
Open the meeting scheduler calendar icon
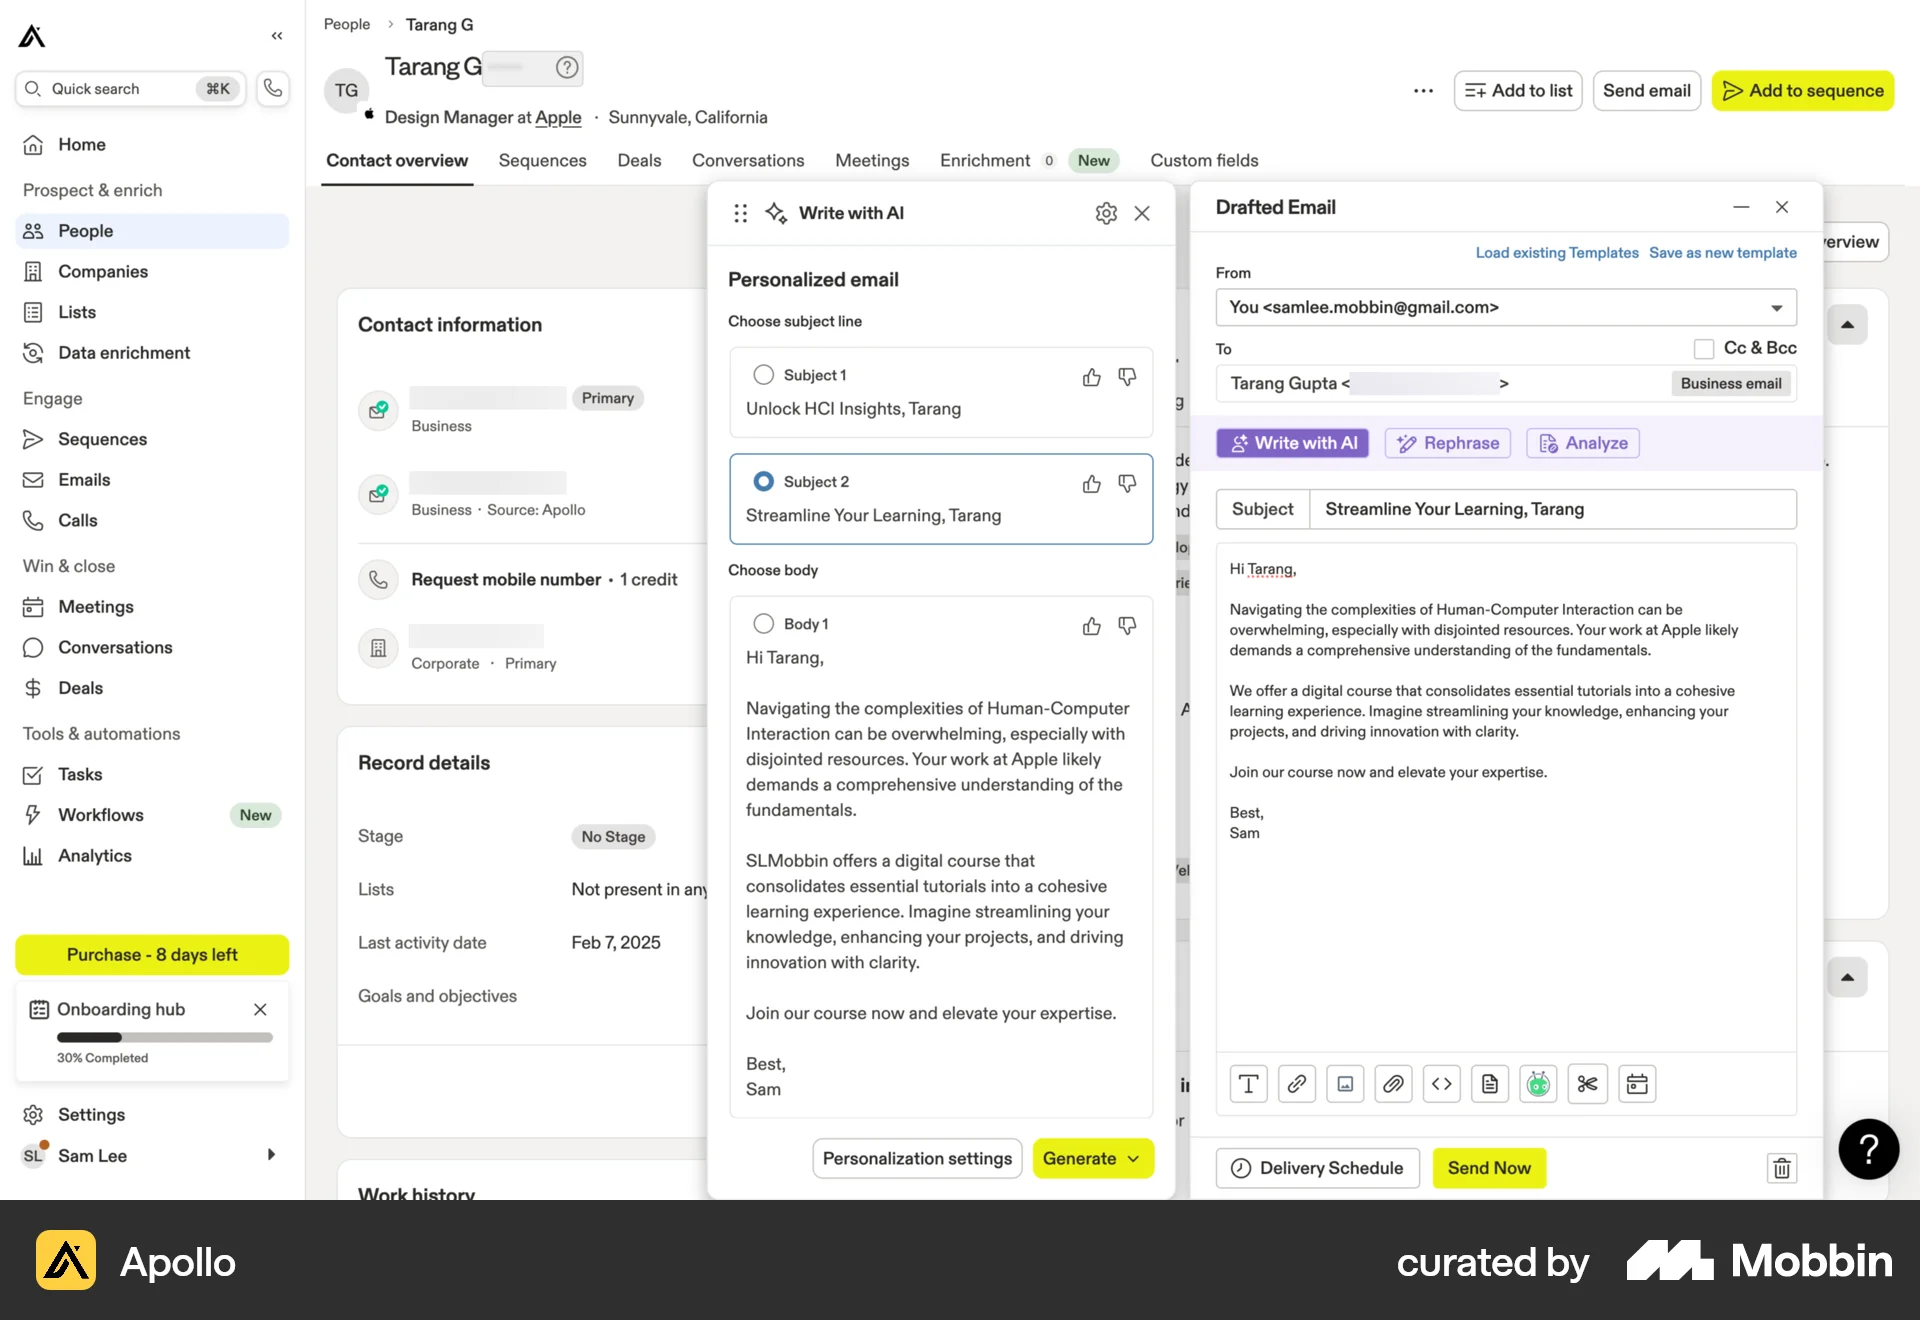click(1637, 1083)
